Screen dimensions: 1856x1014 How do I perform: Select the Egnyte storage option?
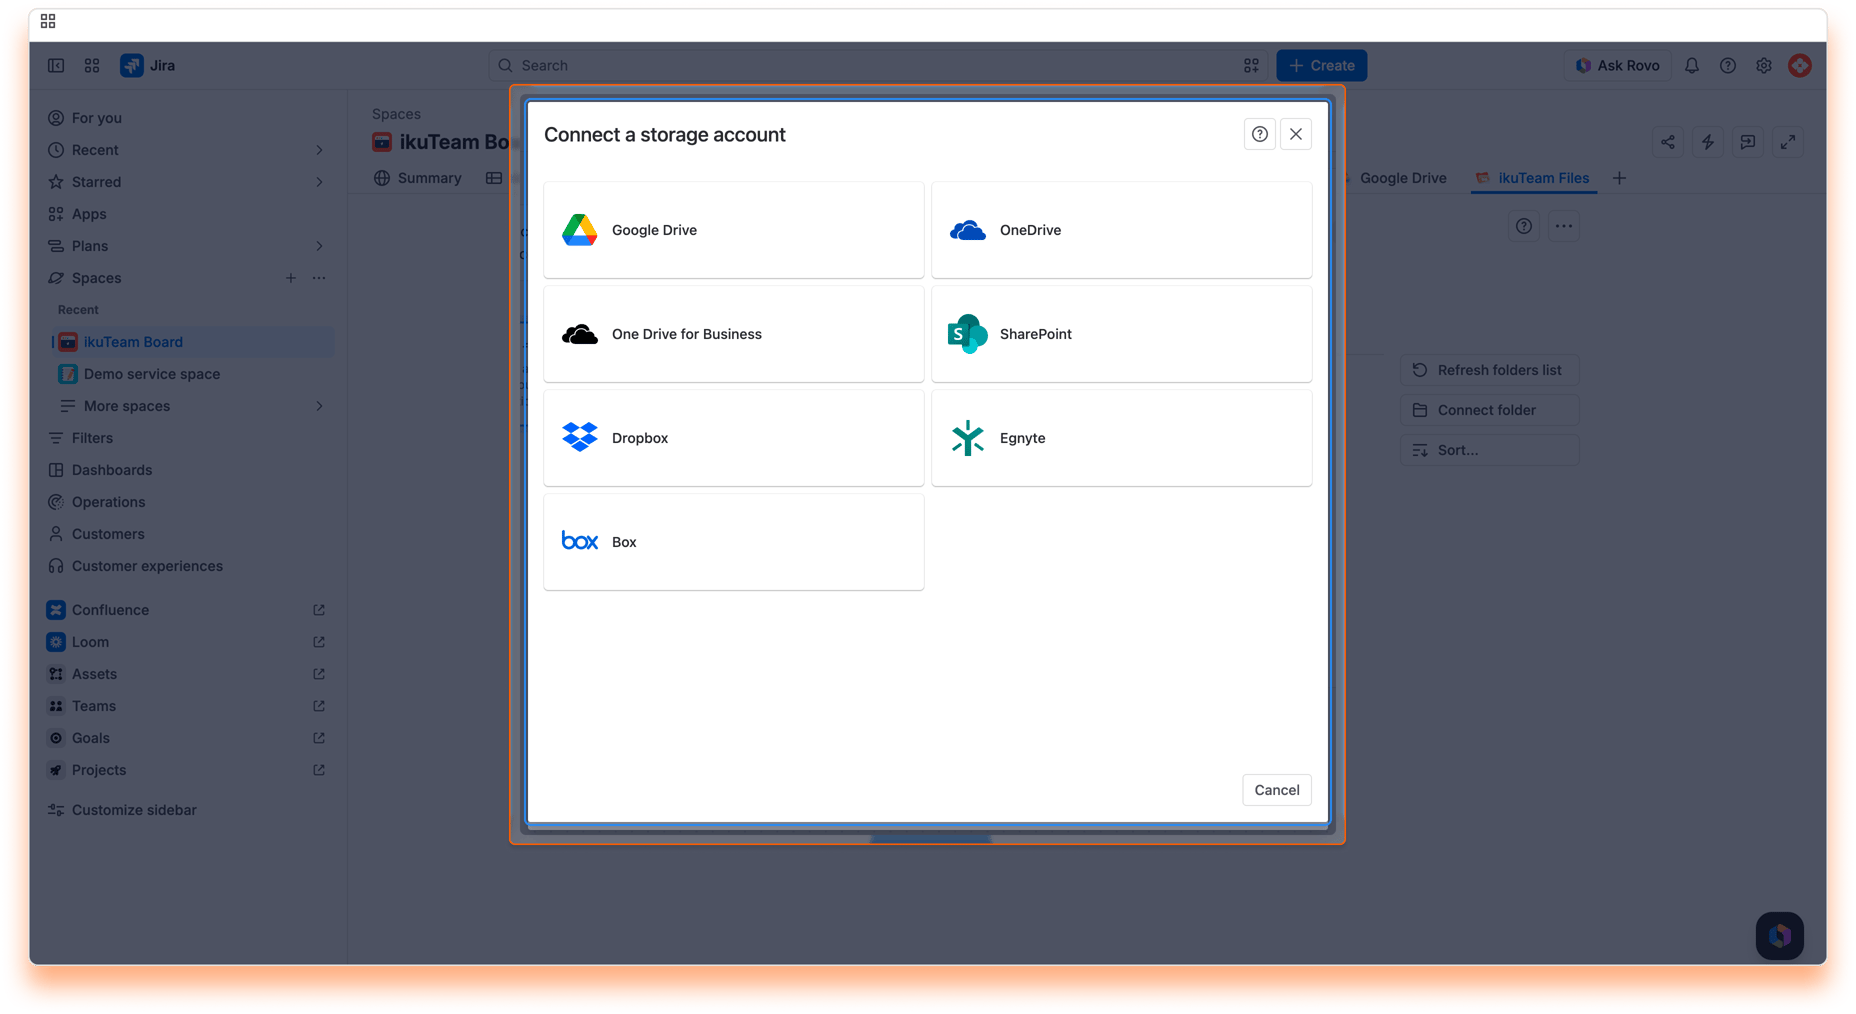coord(1121,438)
